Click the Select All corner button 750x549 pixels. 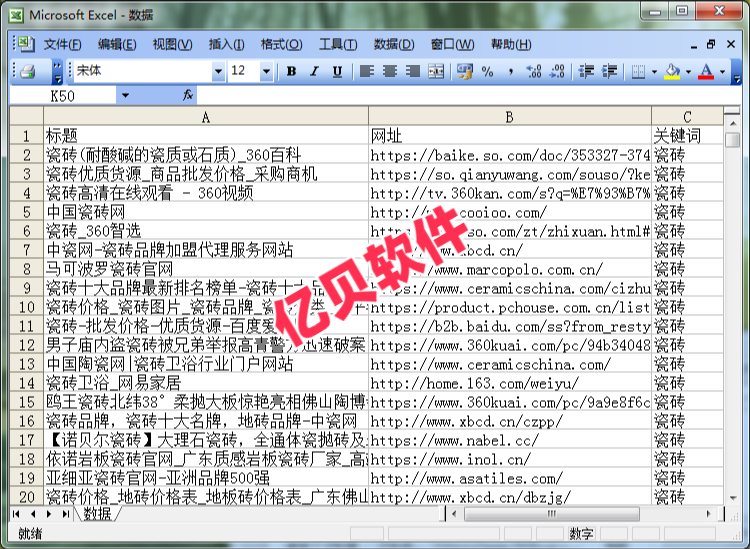click(26, 117)
